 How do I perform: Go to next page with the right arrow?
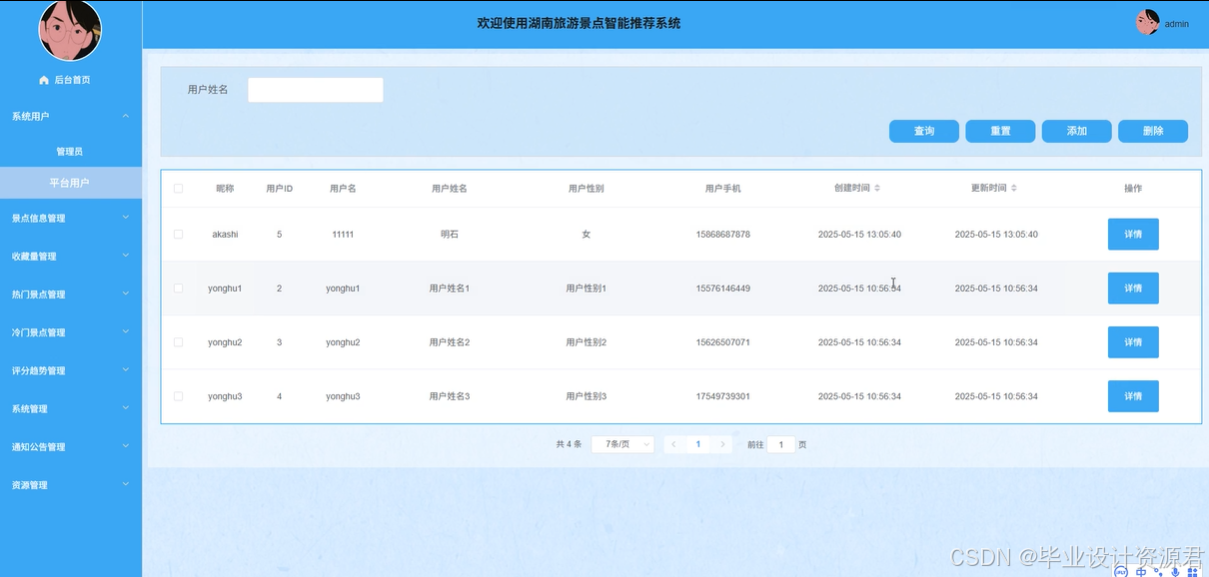(x=724, y=444)
